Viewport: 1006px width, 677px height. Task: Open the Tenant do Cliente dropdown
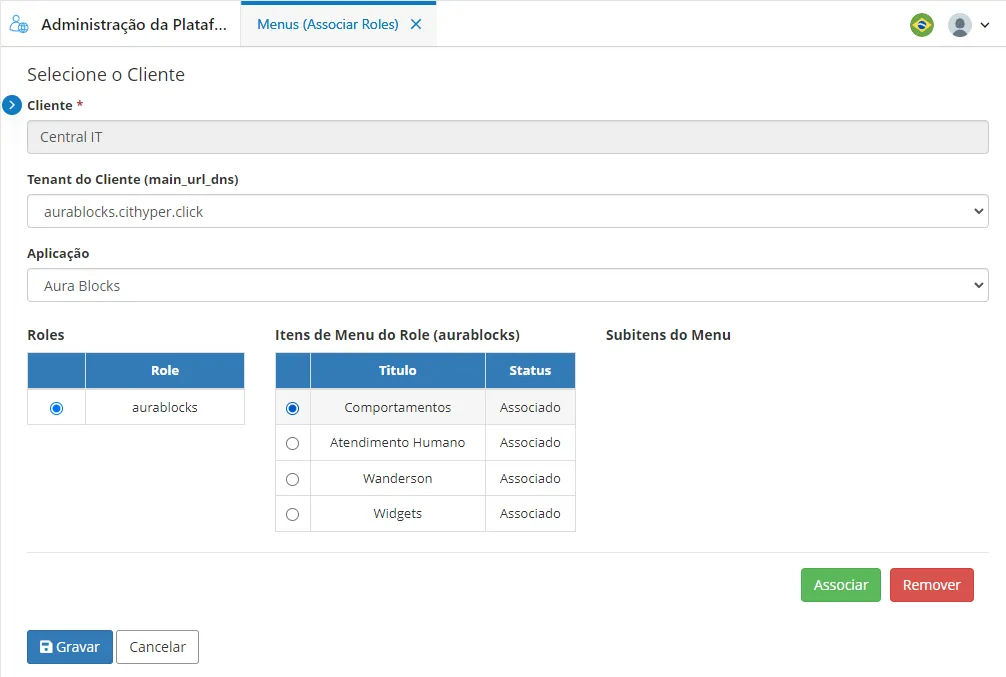[507, 211]
